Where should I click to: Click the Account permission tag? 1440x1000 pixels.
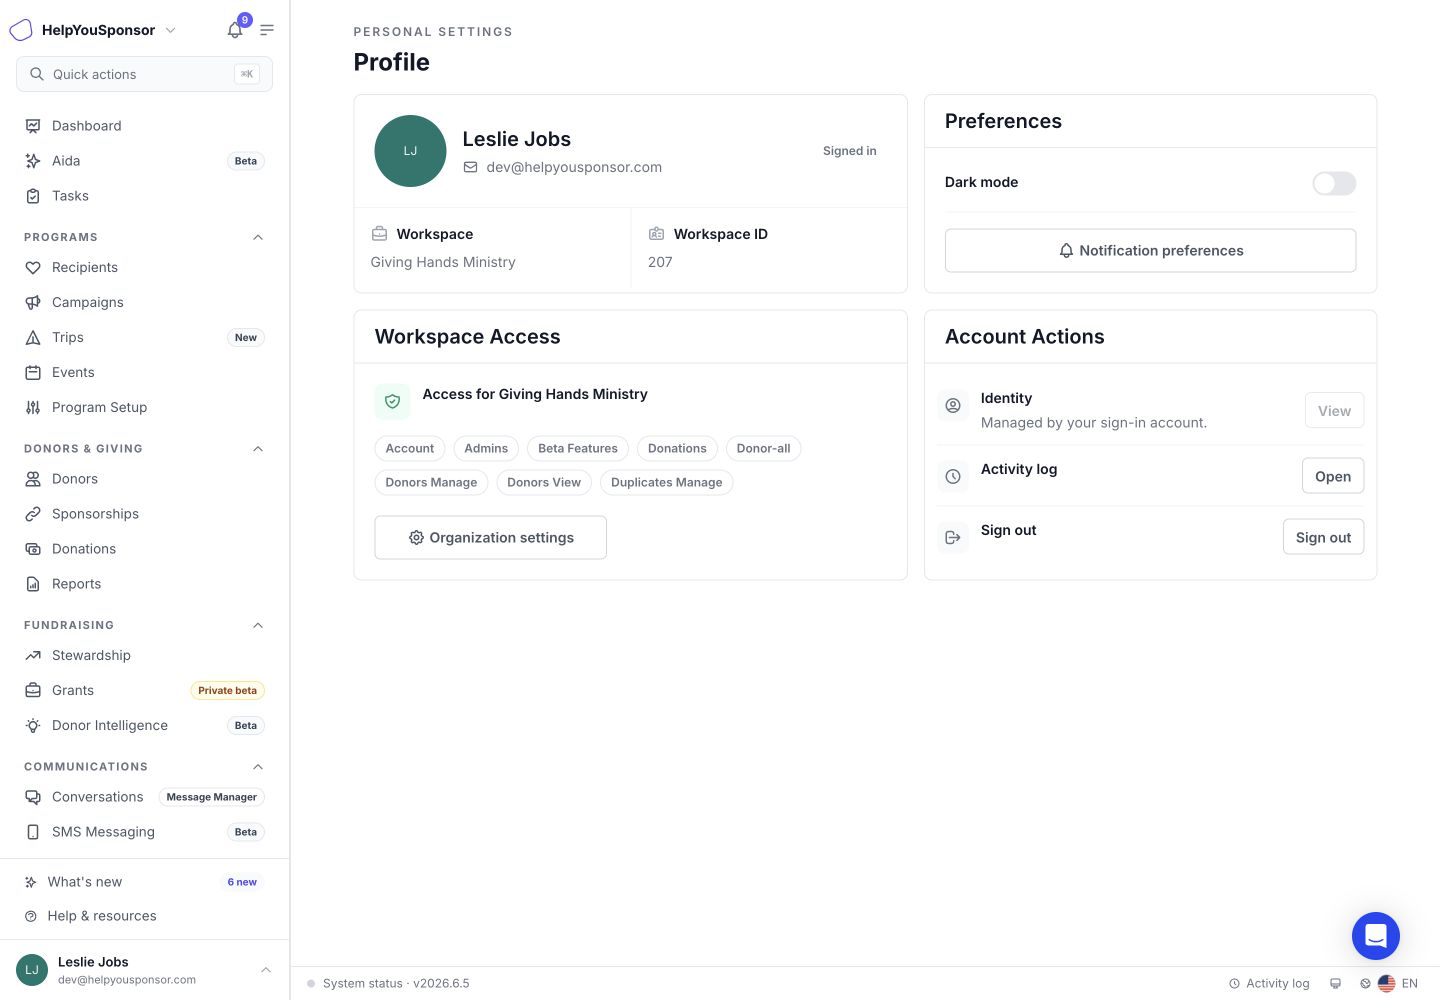410,449
